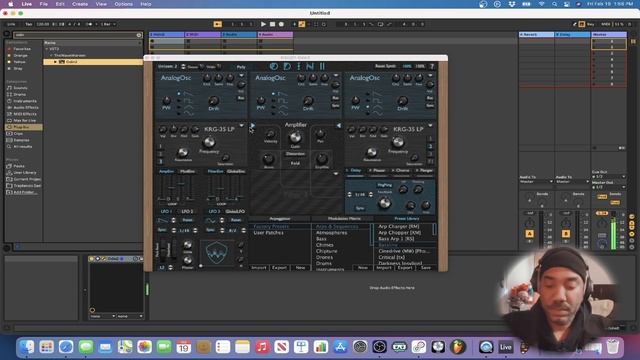Select the Bass preset category

321,239
